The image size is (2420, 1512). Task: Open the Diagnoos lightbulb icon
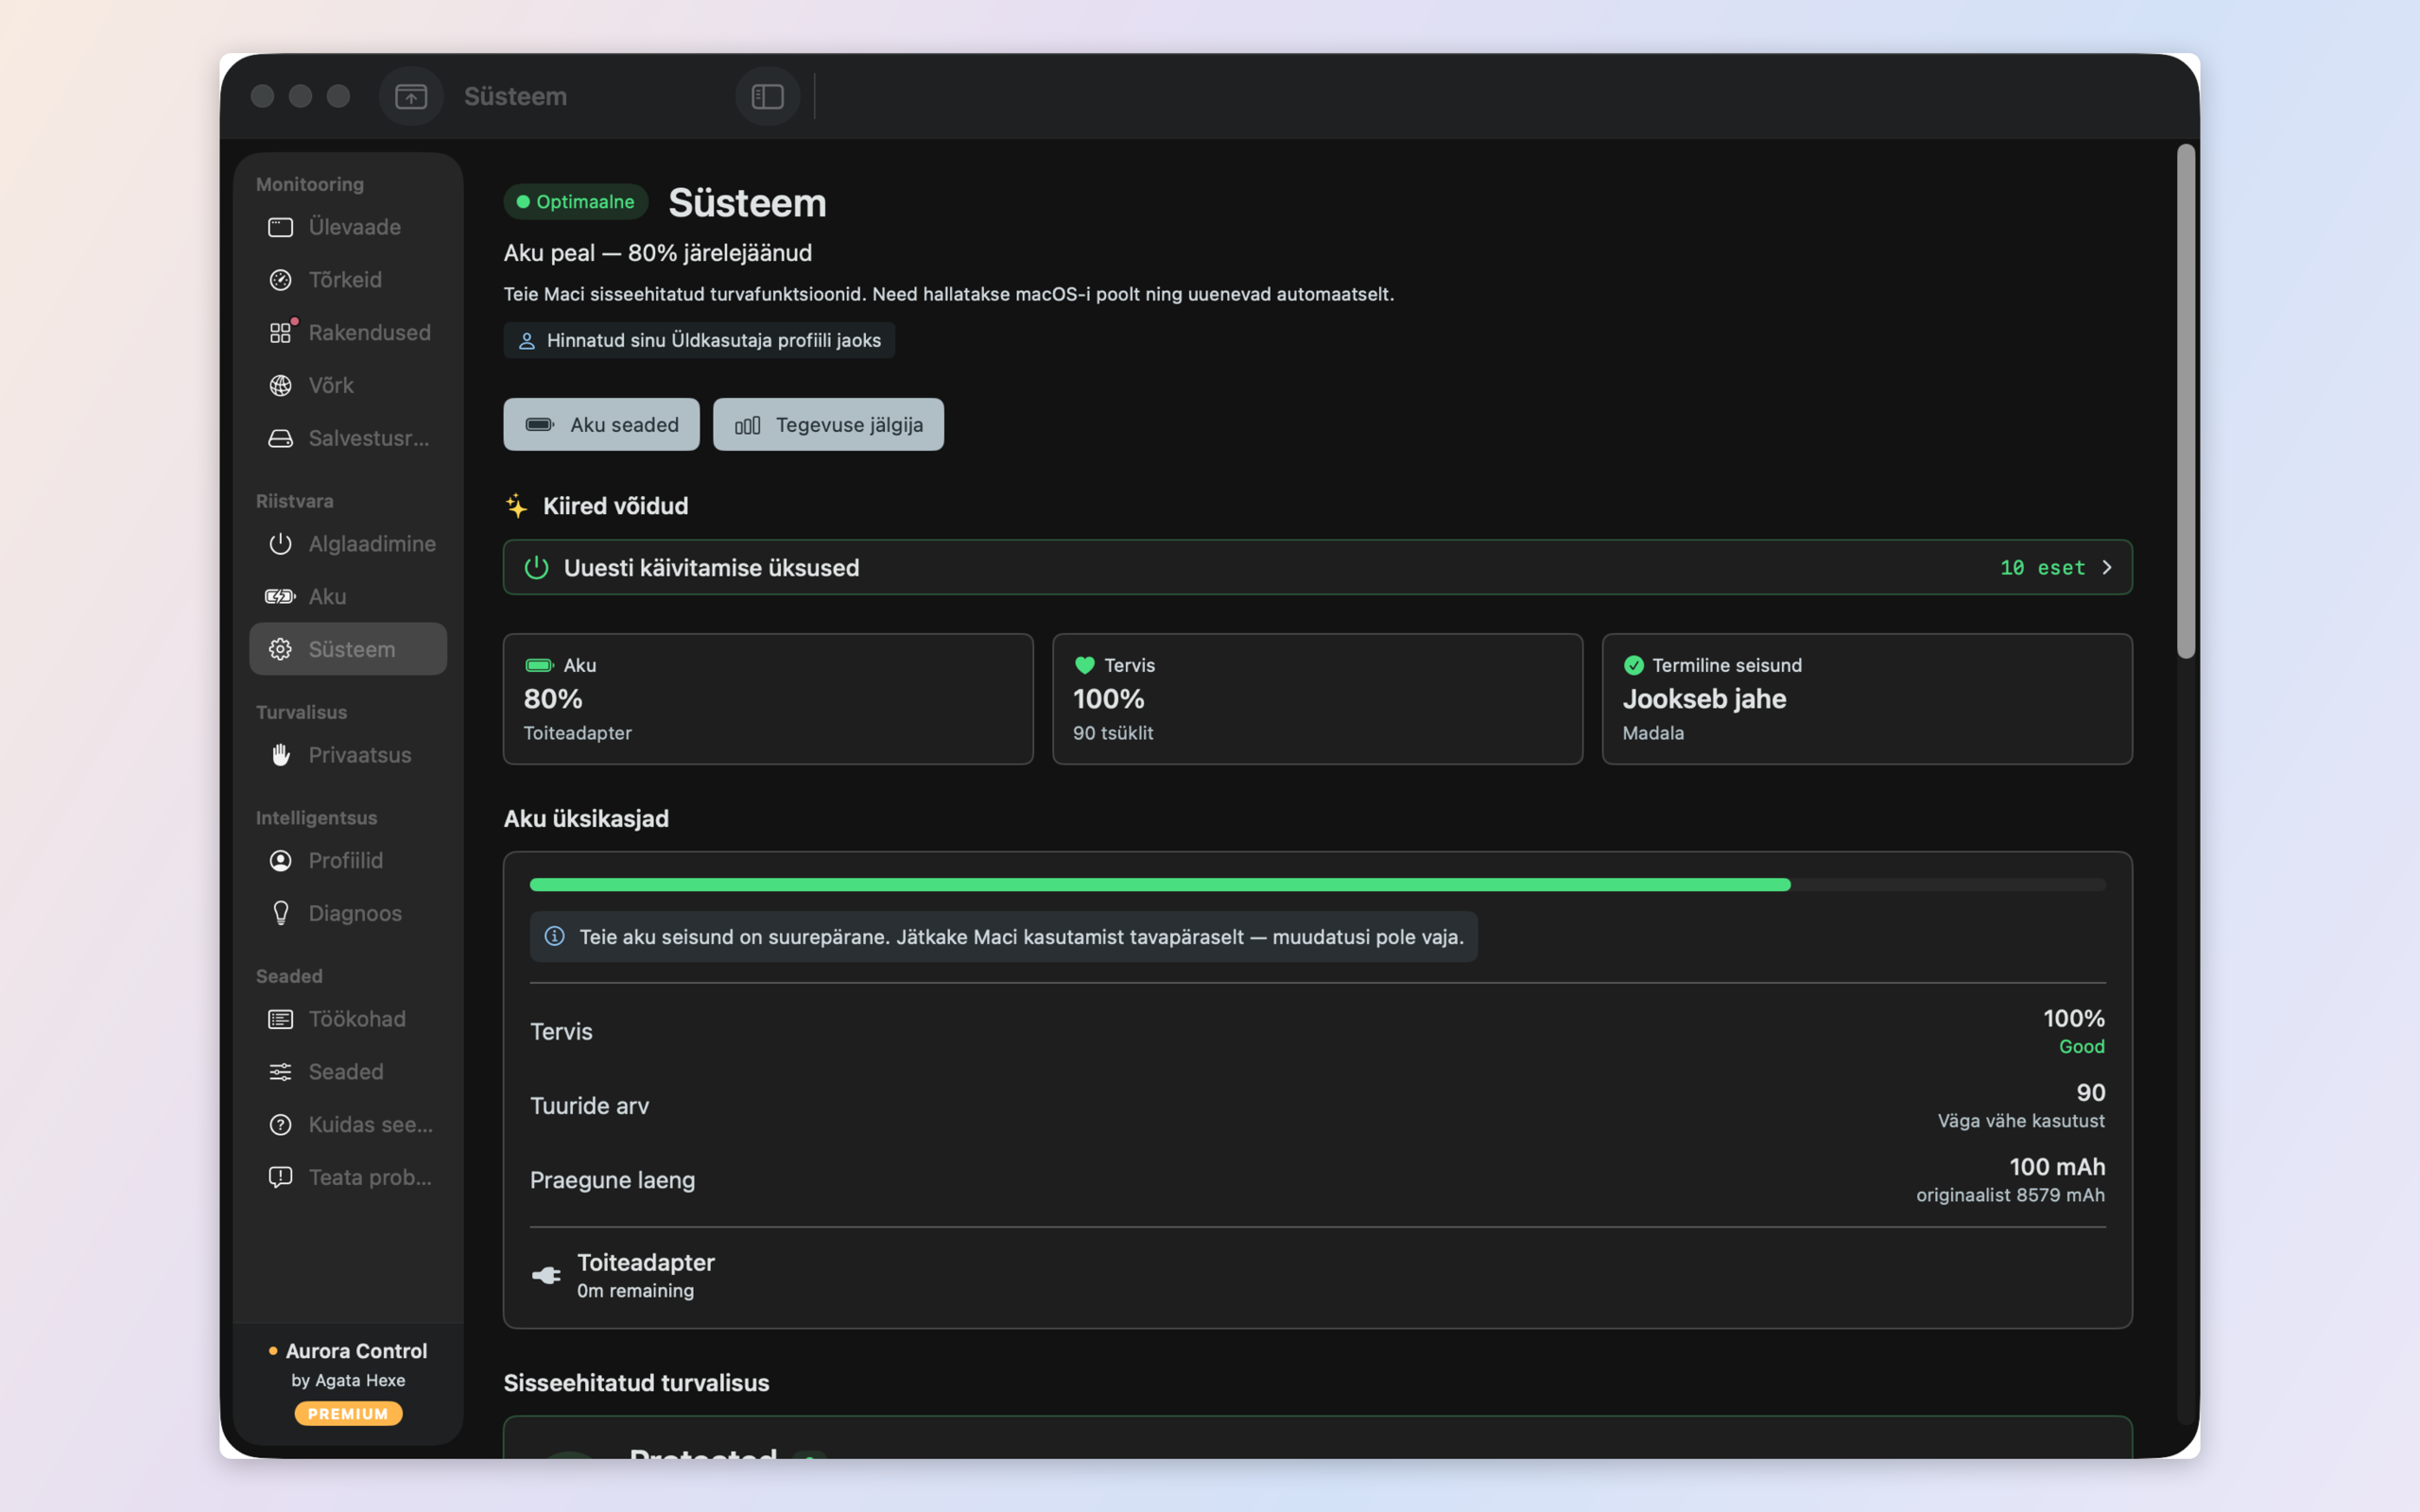281,913
